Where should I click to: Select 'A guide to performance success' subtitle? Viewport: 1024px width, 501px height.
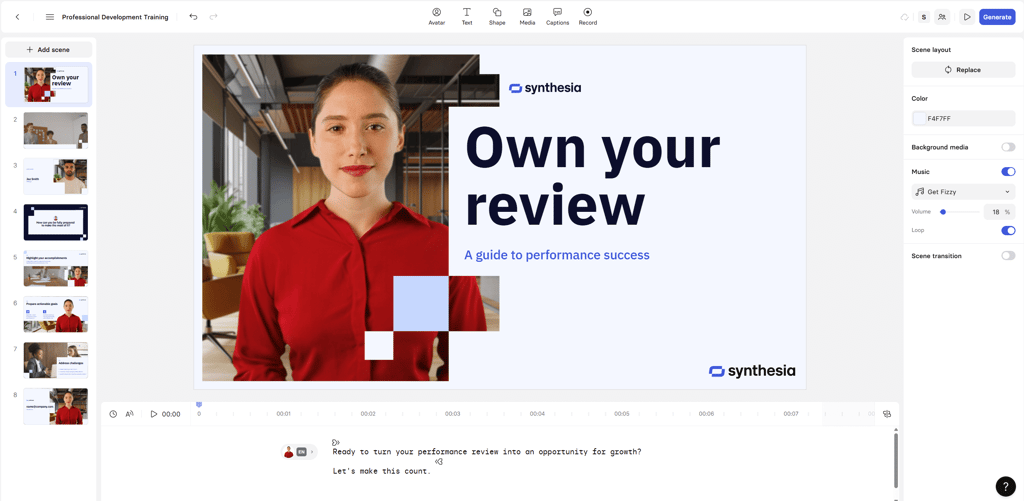556,255
